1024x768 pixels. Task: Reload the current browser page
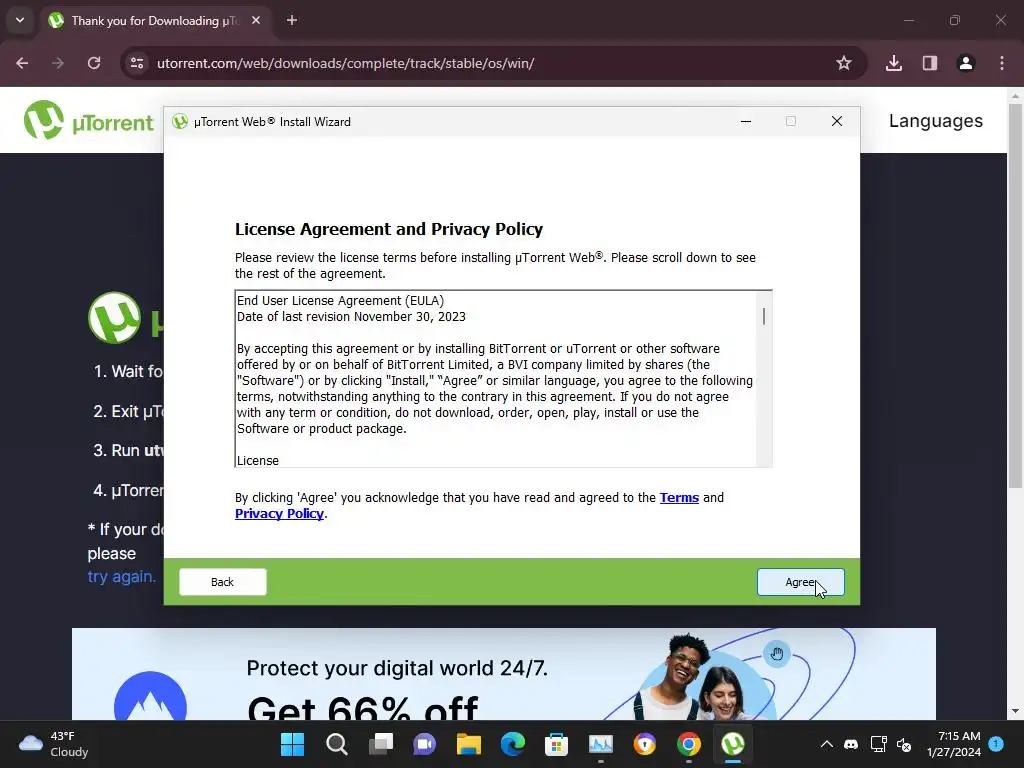pyautogui.click(x=94, y=63)
